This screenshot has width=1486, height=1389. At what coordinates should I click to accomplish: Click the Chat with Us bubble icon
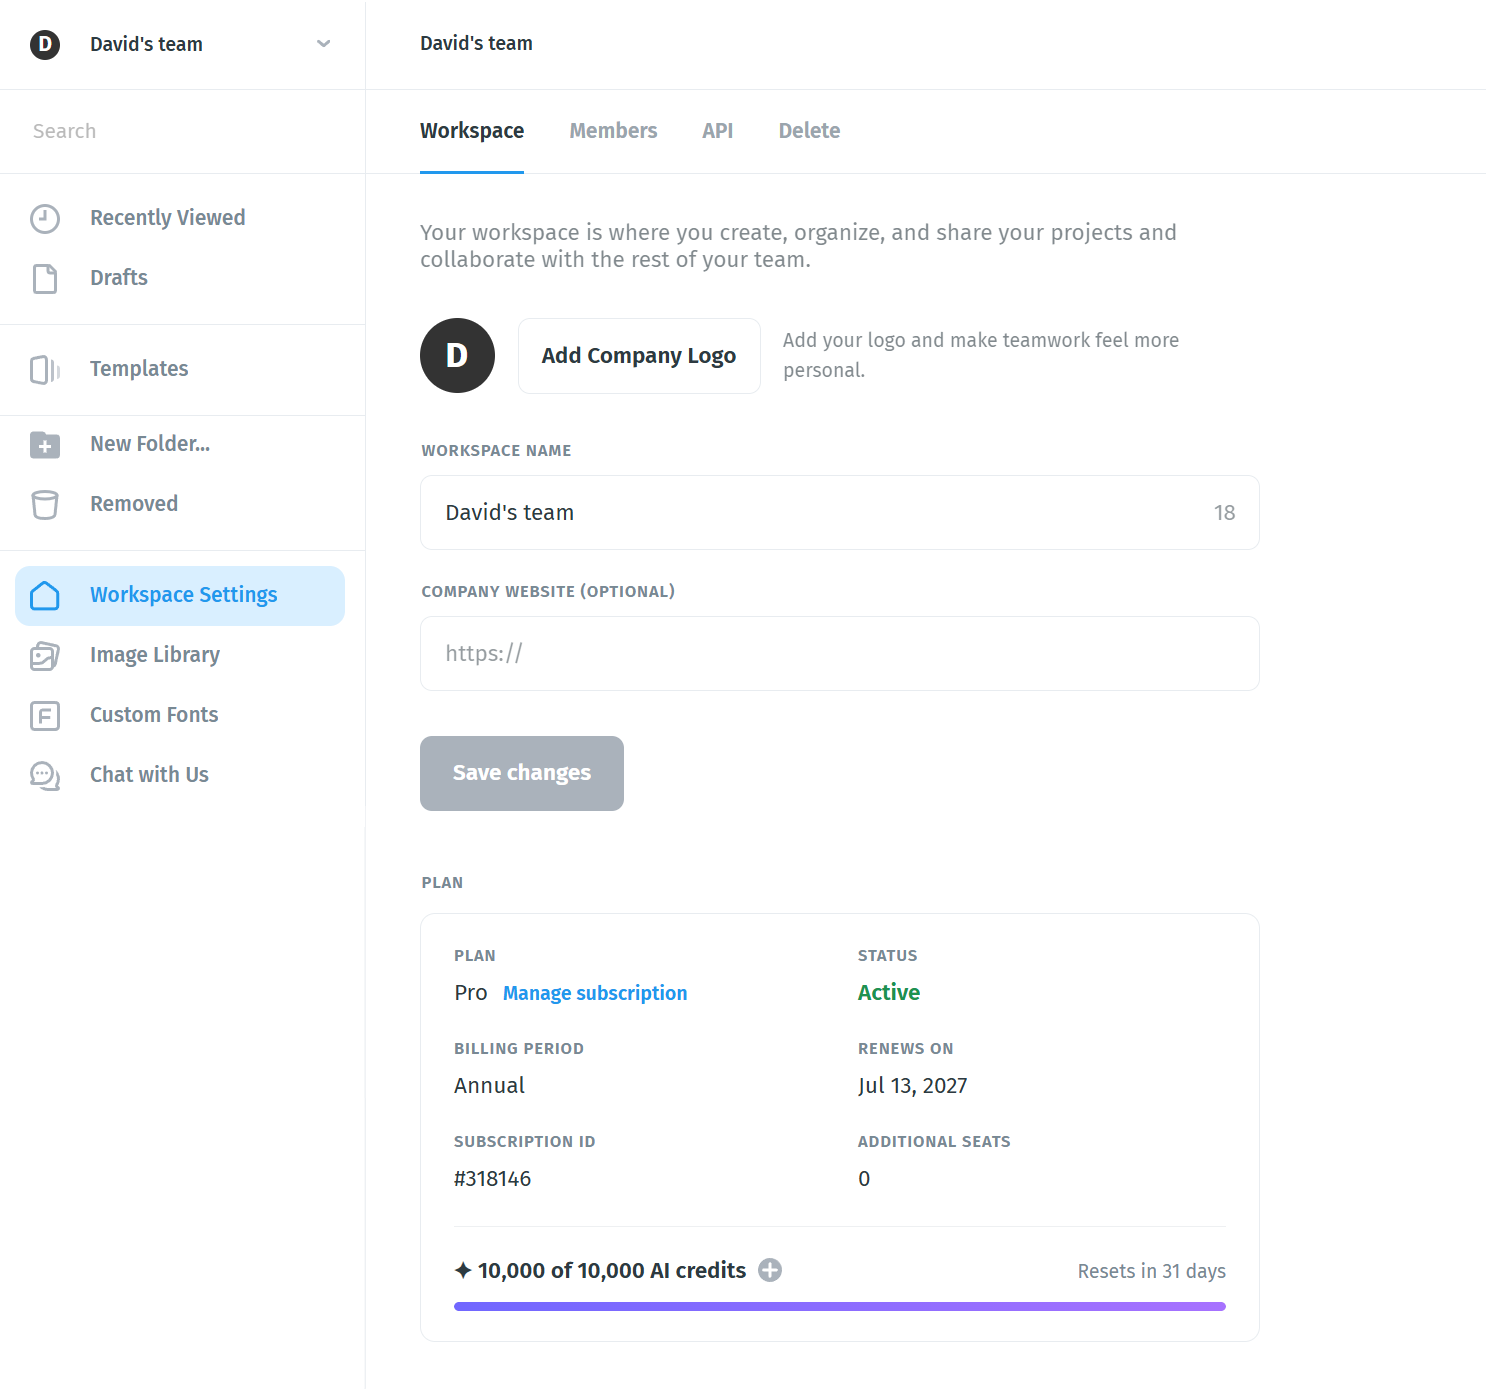pos(45,775)
